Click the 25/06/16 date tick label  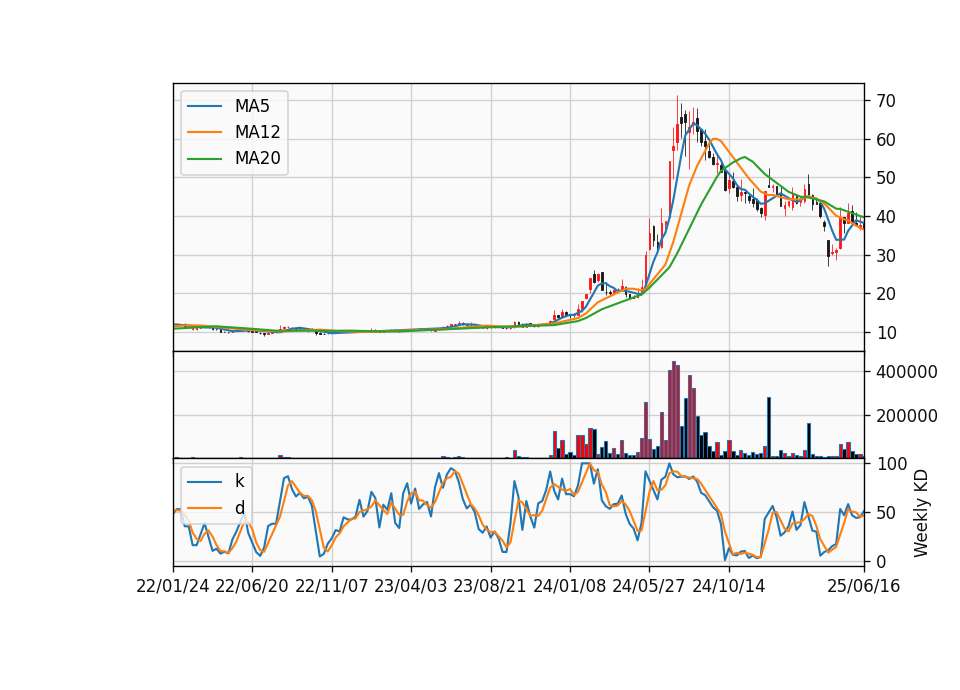point(864,586)
